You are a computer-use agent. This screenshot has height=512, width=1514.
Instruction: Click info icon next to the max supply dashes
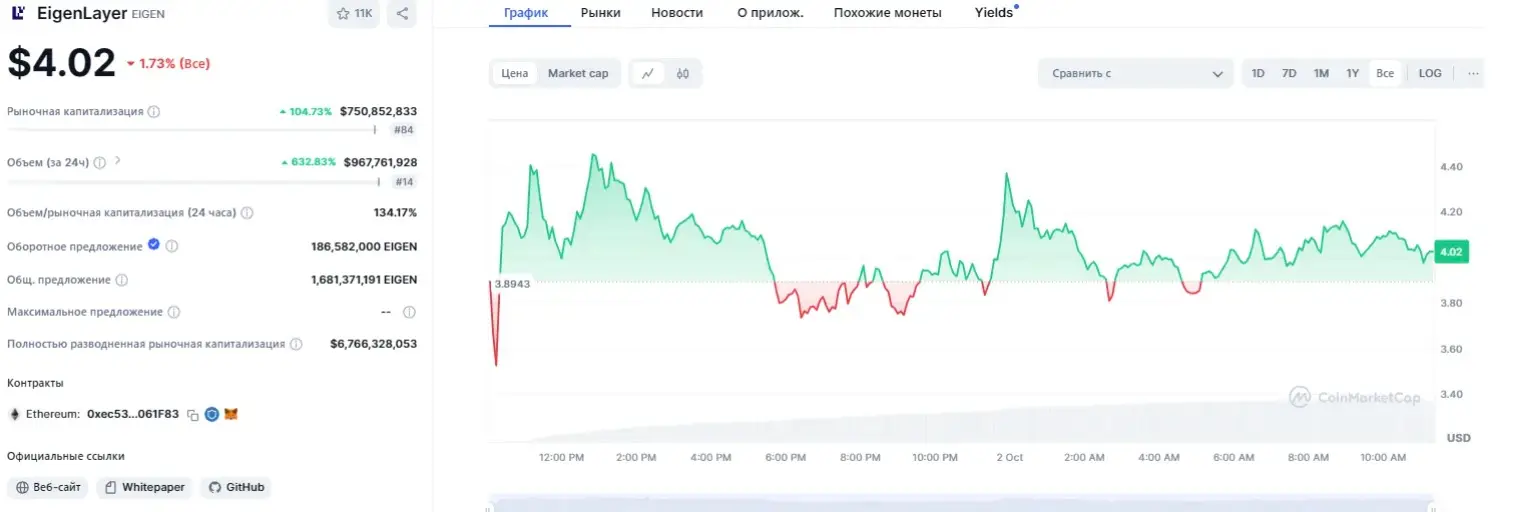click(409, 312)
